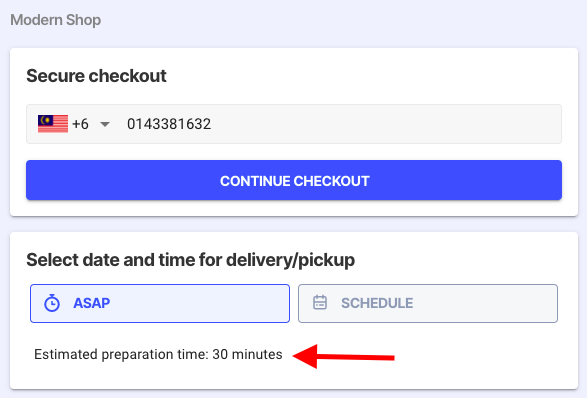This screenshot has width=587, height=398.
Task: Click the stopwatch icon in ASAP
Action: pyautogui.click(x=52, y=303)
